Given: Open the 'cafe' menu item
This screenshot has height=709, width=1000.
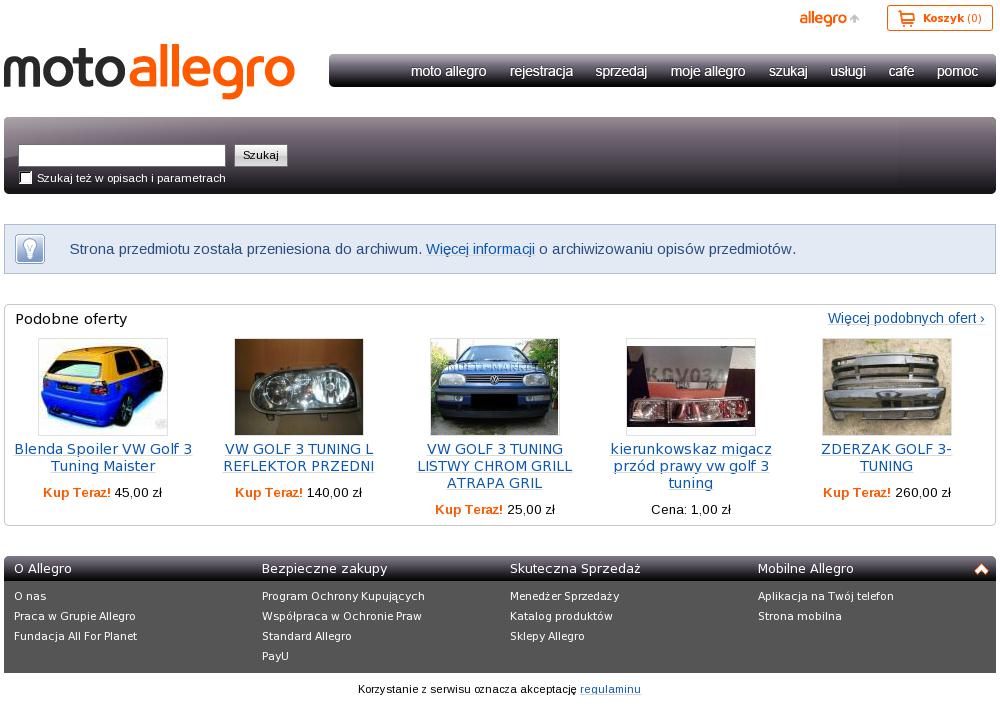Looking at the screenshot, I should click(901, 71).
